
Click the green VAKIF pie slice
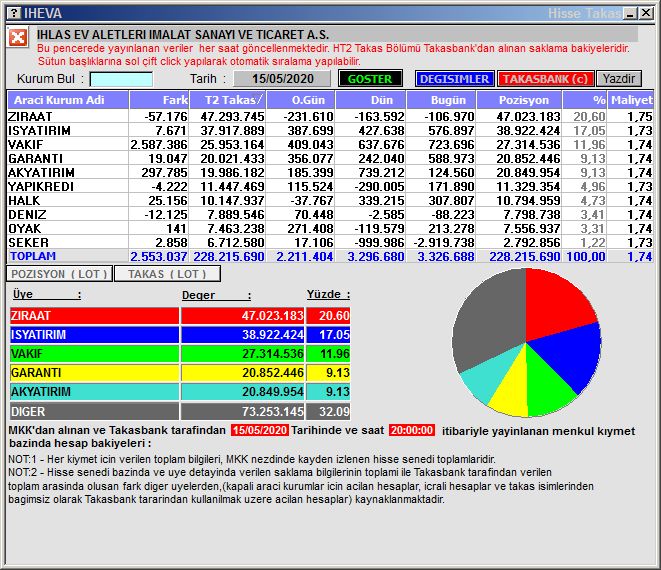point(546,388)
